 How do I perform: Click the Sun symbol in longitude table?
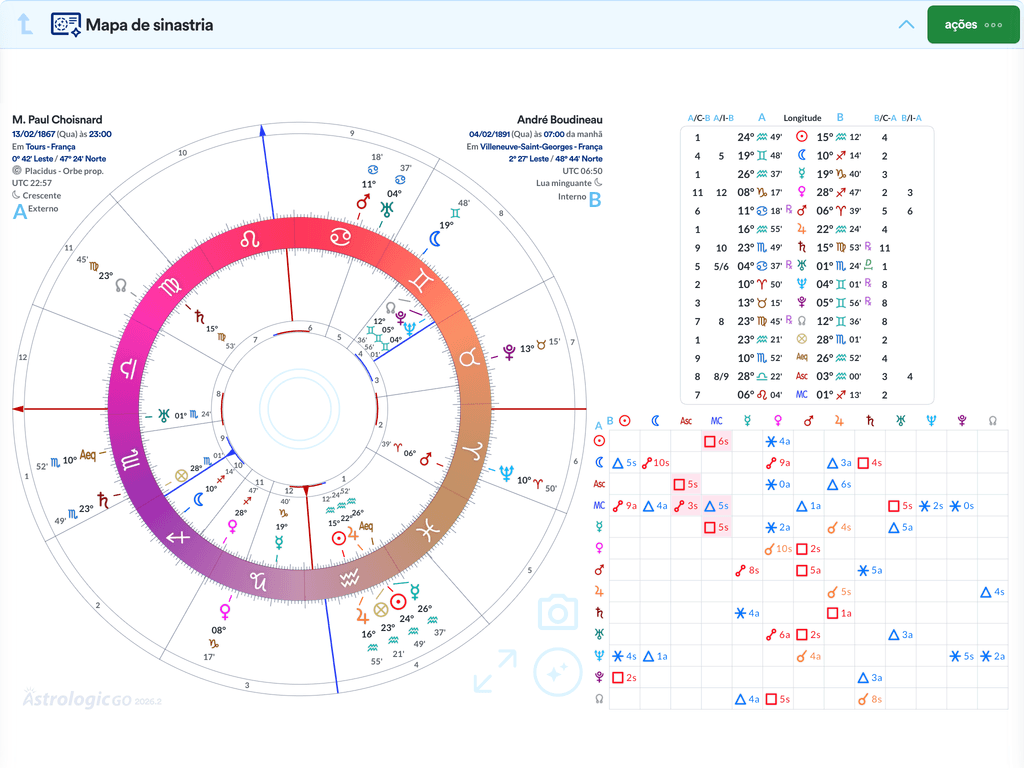tap(801, 137)
